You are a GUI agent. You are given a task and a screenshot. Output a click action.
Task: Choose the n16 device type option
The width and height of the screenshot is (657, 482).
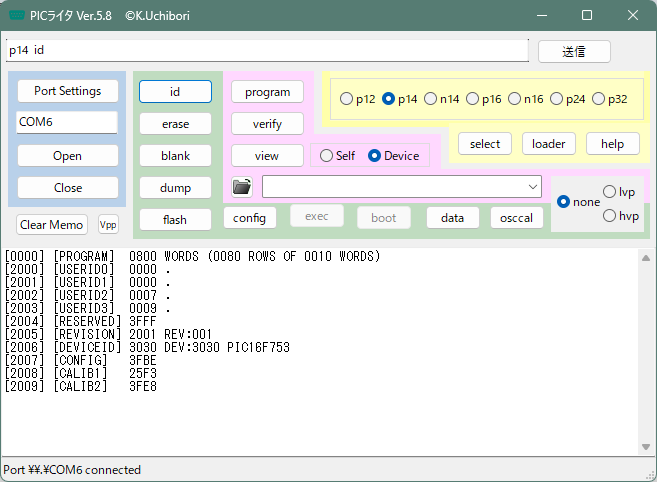tap(515, 99)
